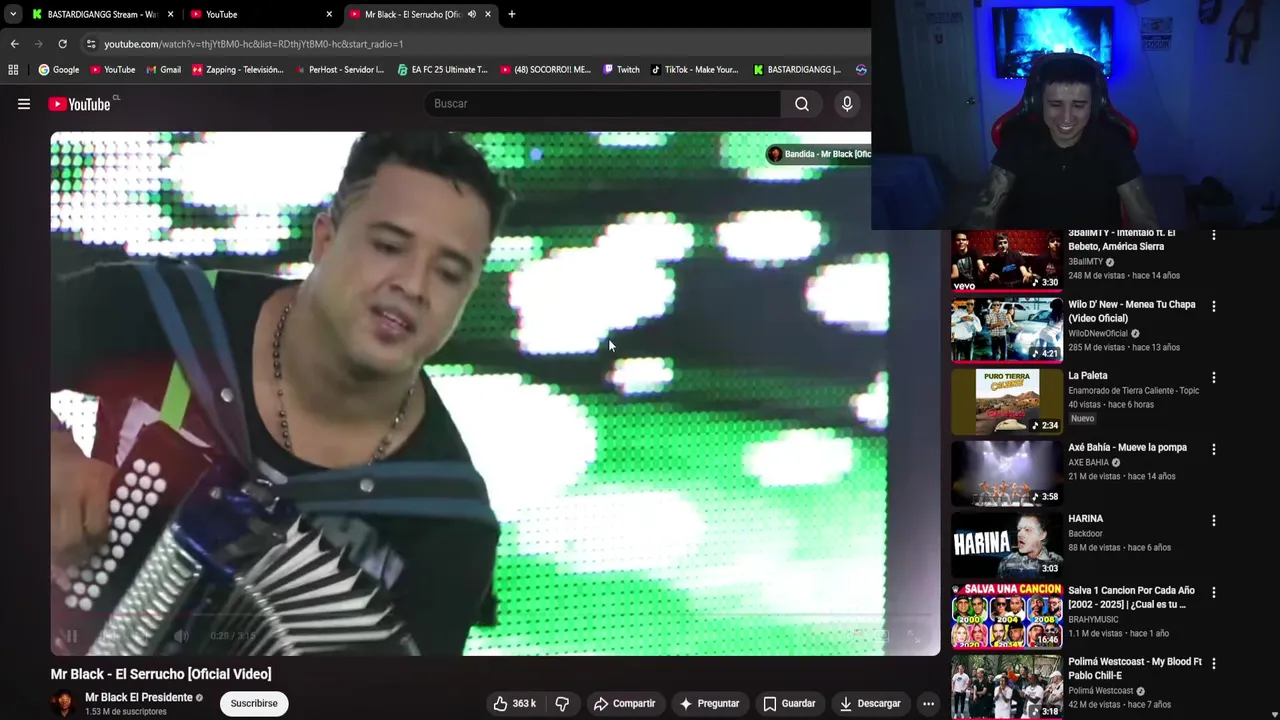Open Mr Black El Presidente channel name link

139,698
